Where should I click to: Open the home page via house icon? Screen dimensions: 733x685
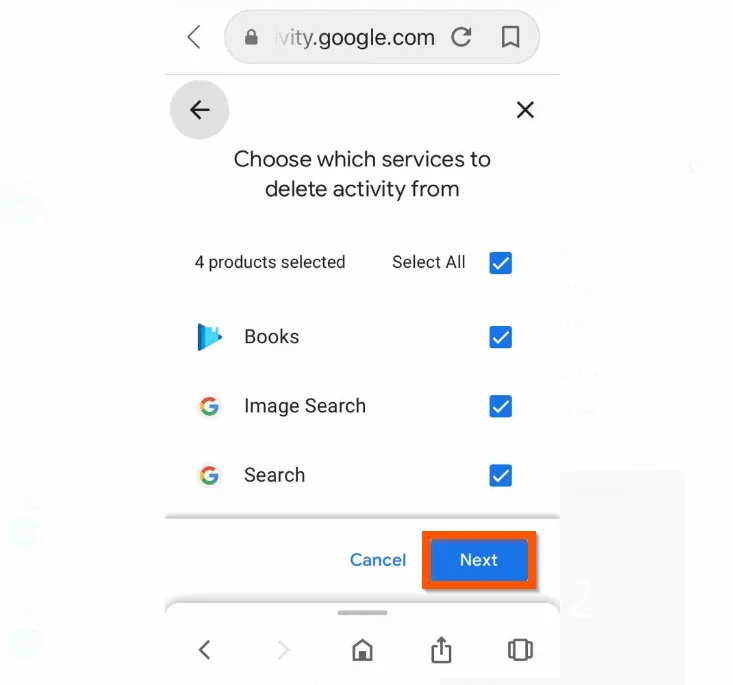tap(362, 650)
